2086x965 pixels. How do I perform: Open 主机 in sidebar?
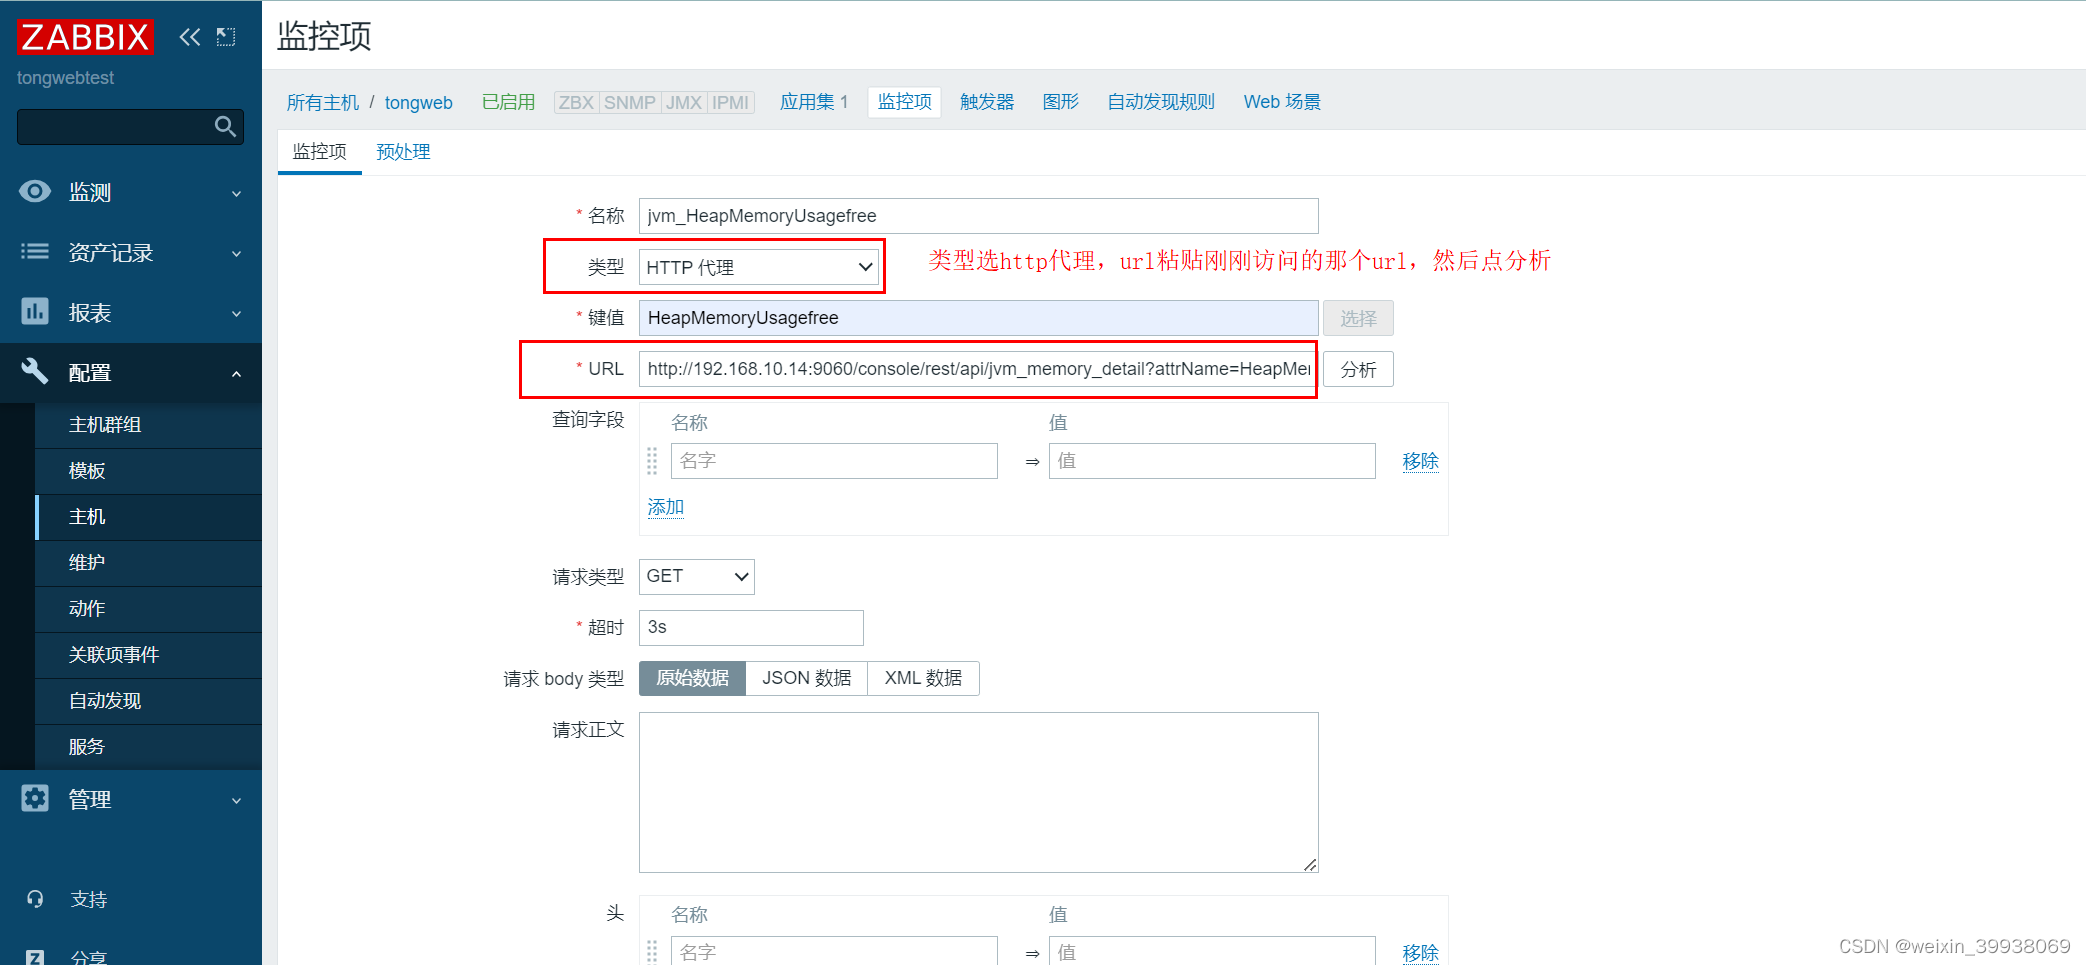point(148,517)
